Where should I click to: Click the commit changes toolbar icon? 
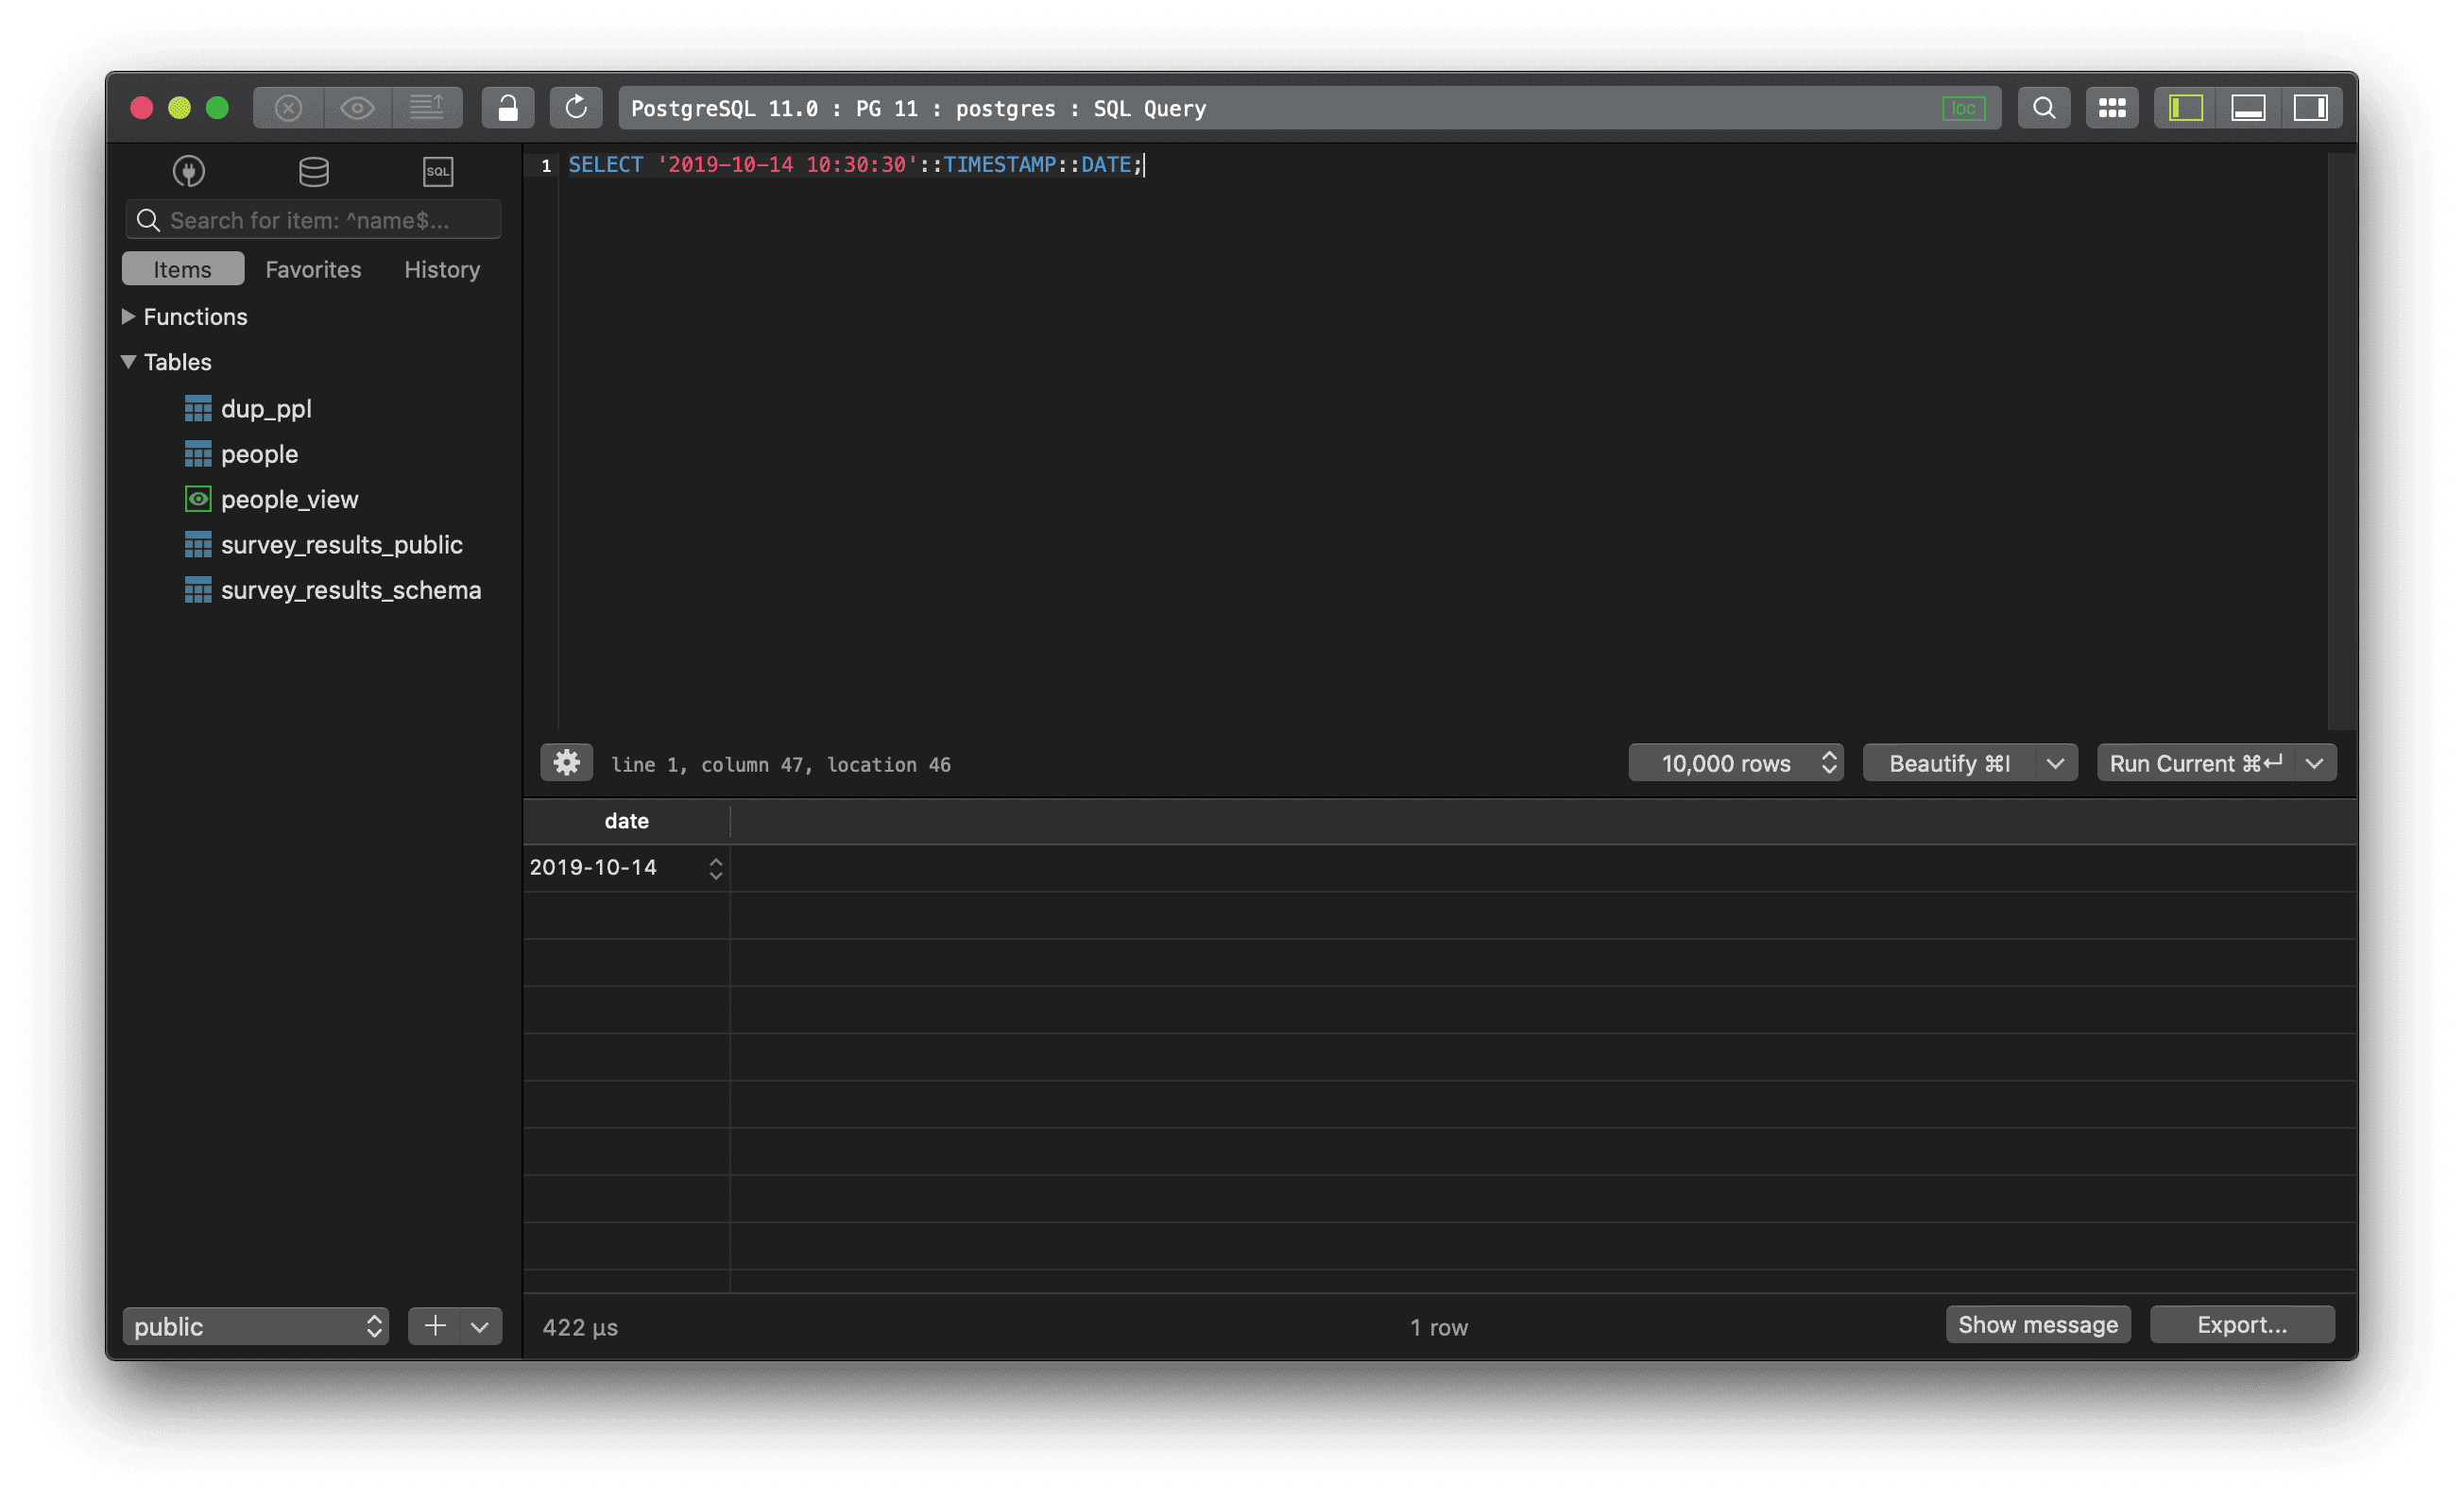point(427,108)
